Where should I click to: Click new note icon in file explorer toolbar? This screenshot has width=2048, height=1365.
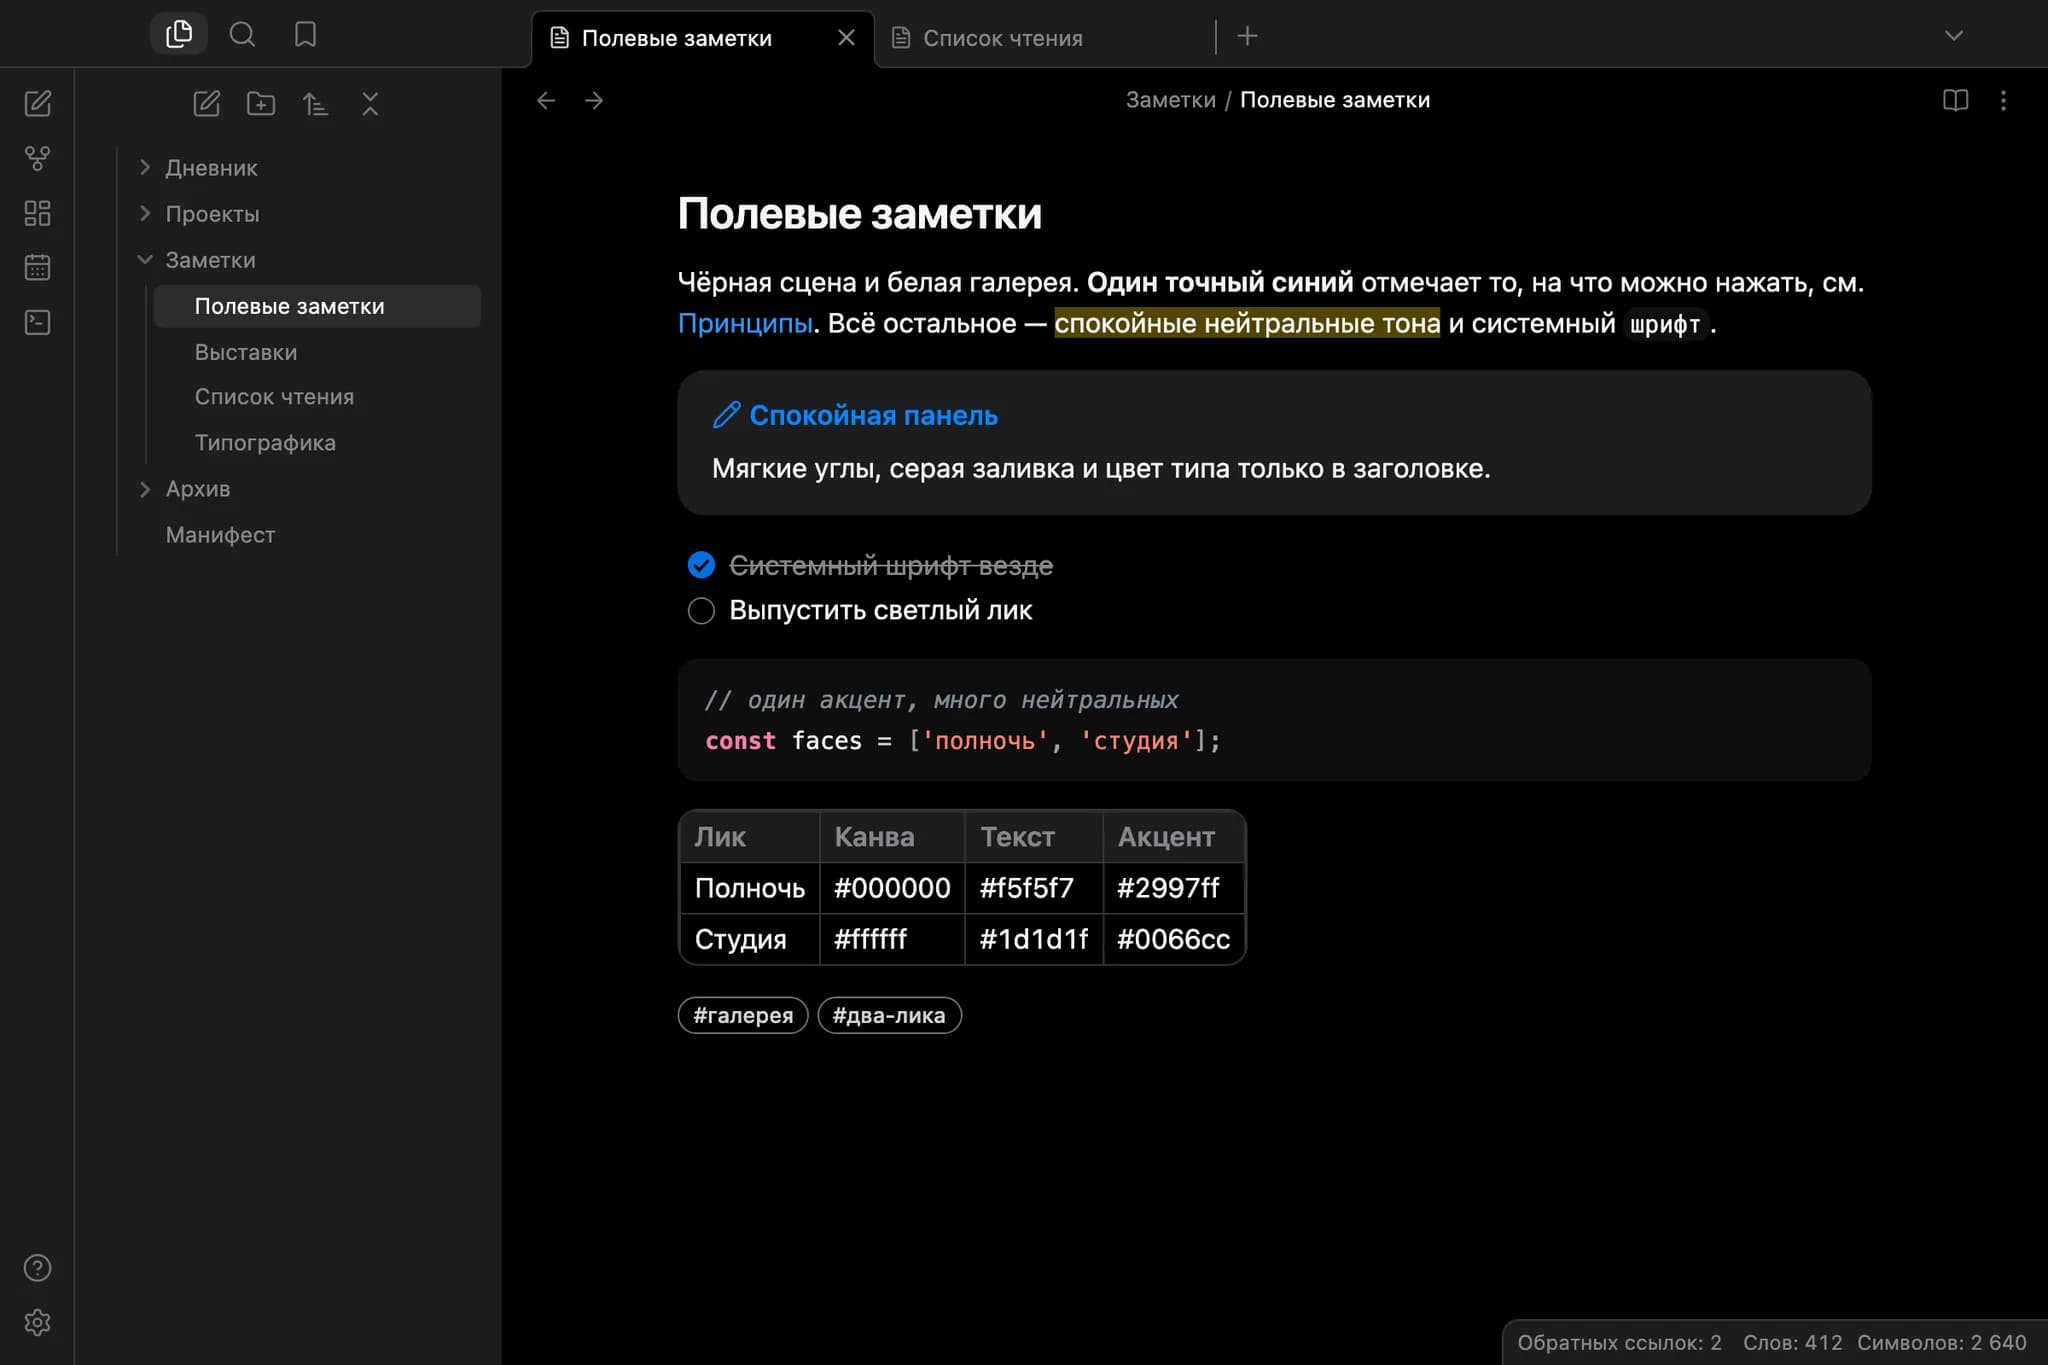click(207, 104)
